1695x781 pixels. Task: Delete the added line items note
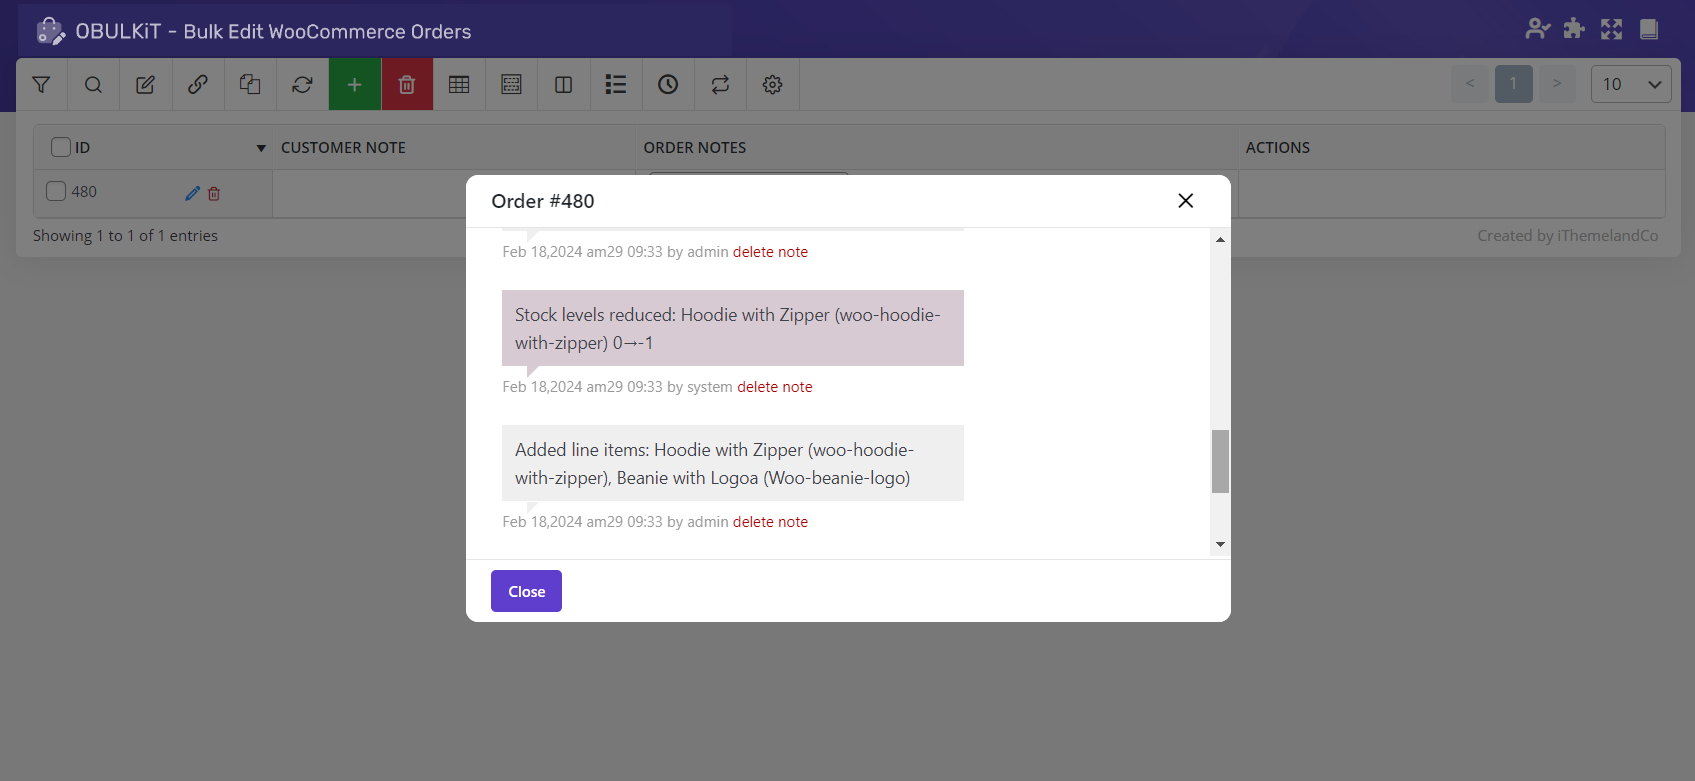[x=770, y=522]
